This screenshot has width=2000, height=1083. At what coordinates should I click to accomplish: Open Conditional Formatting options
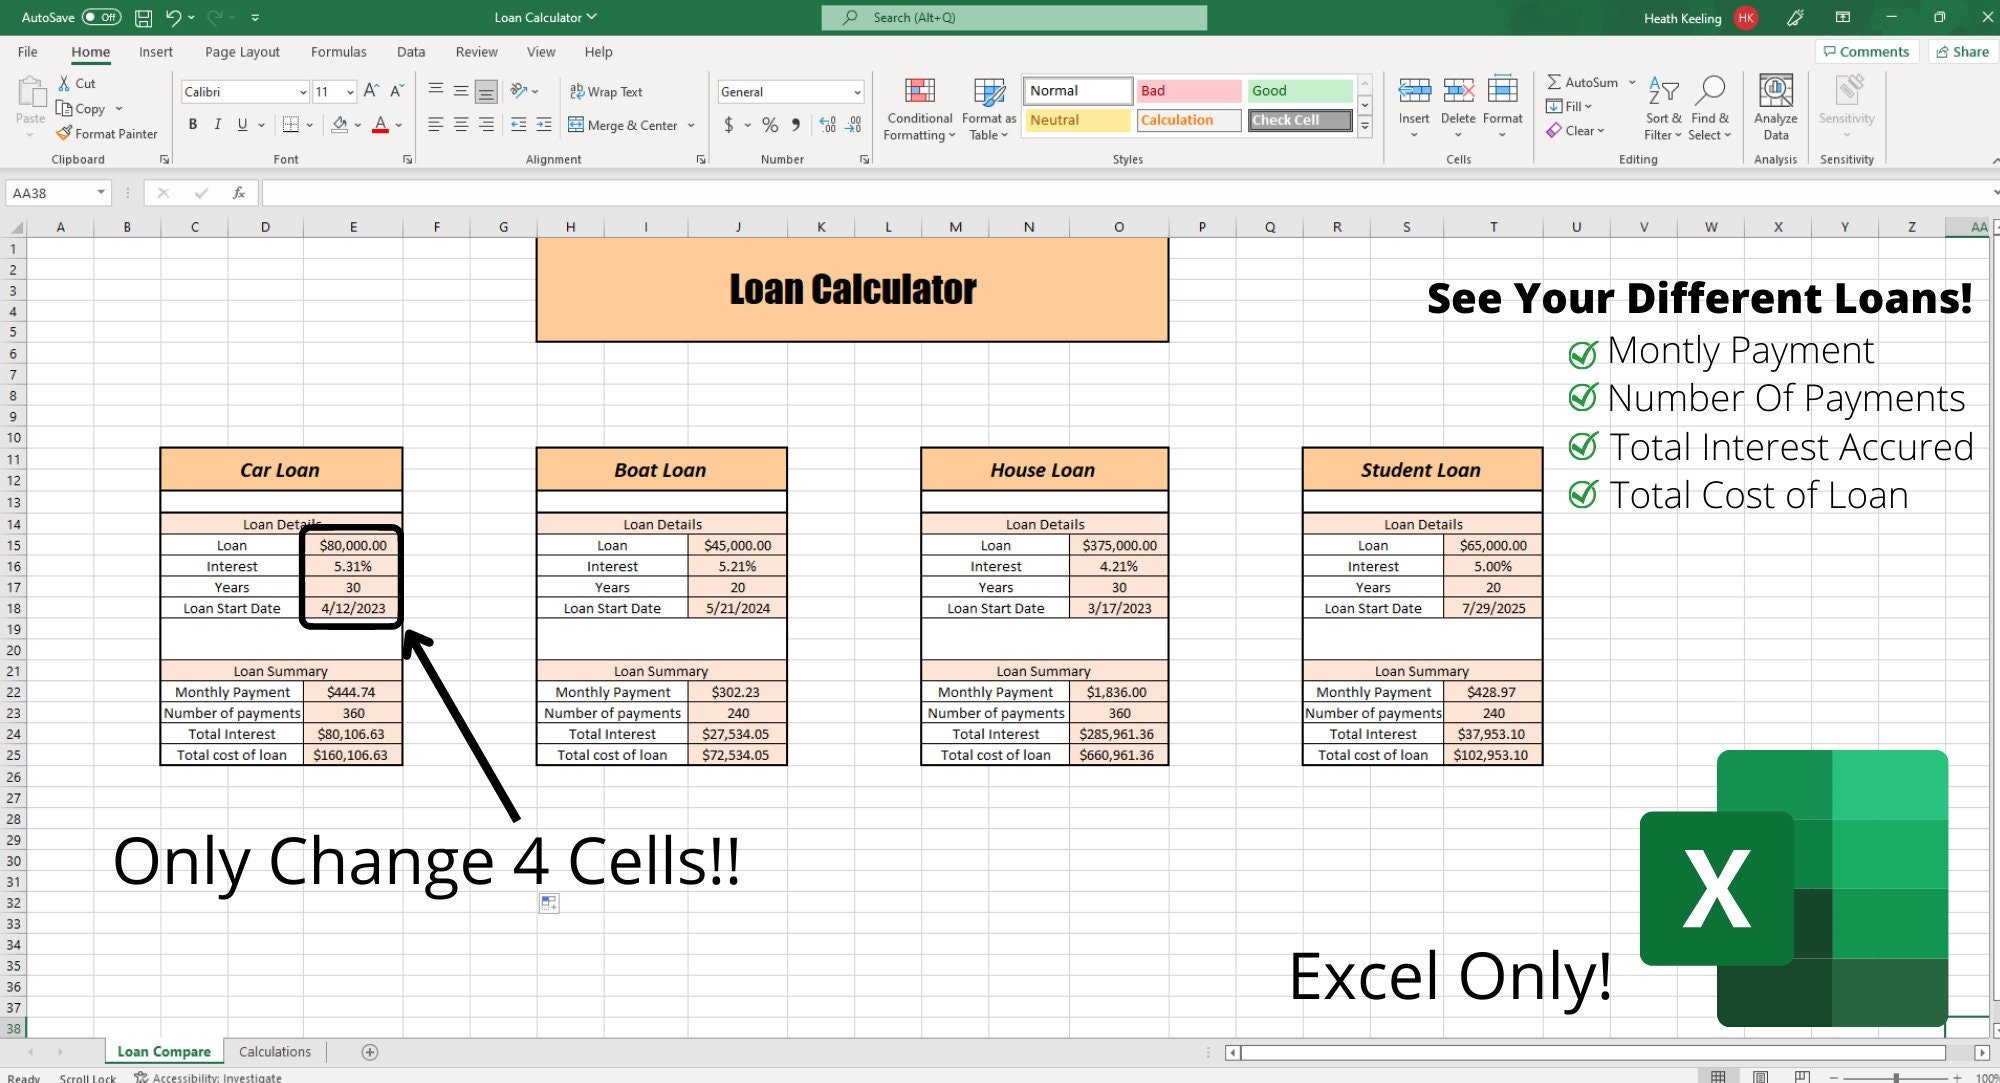pos(917,107)
